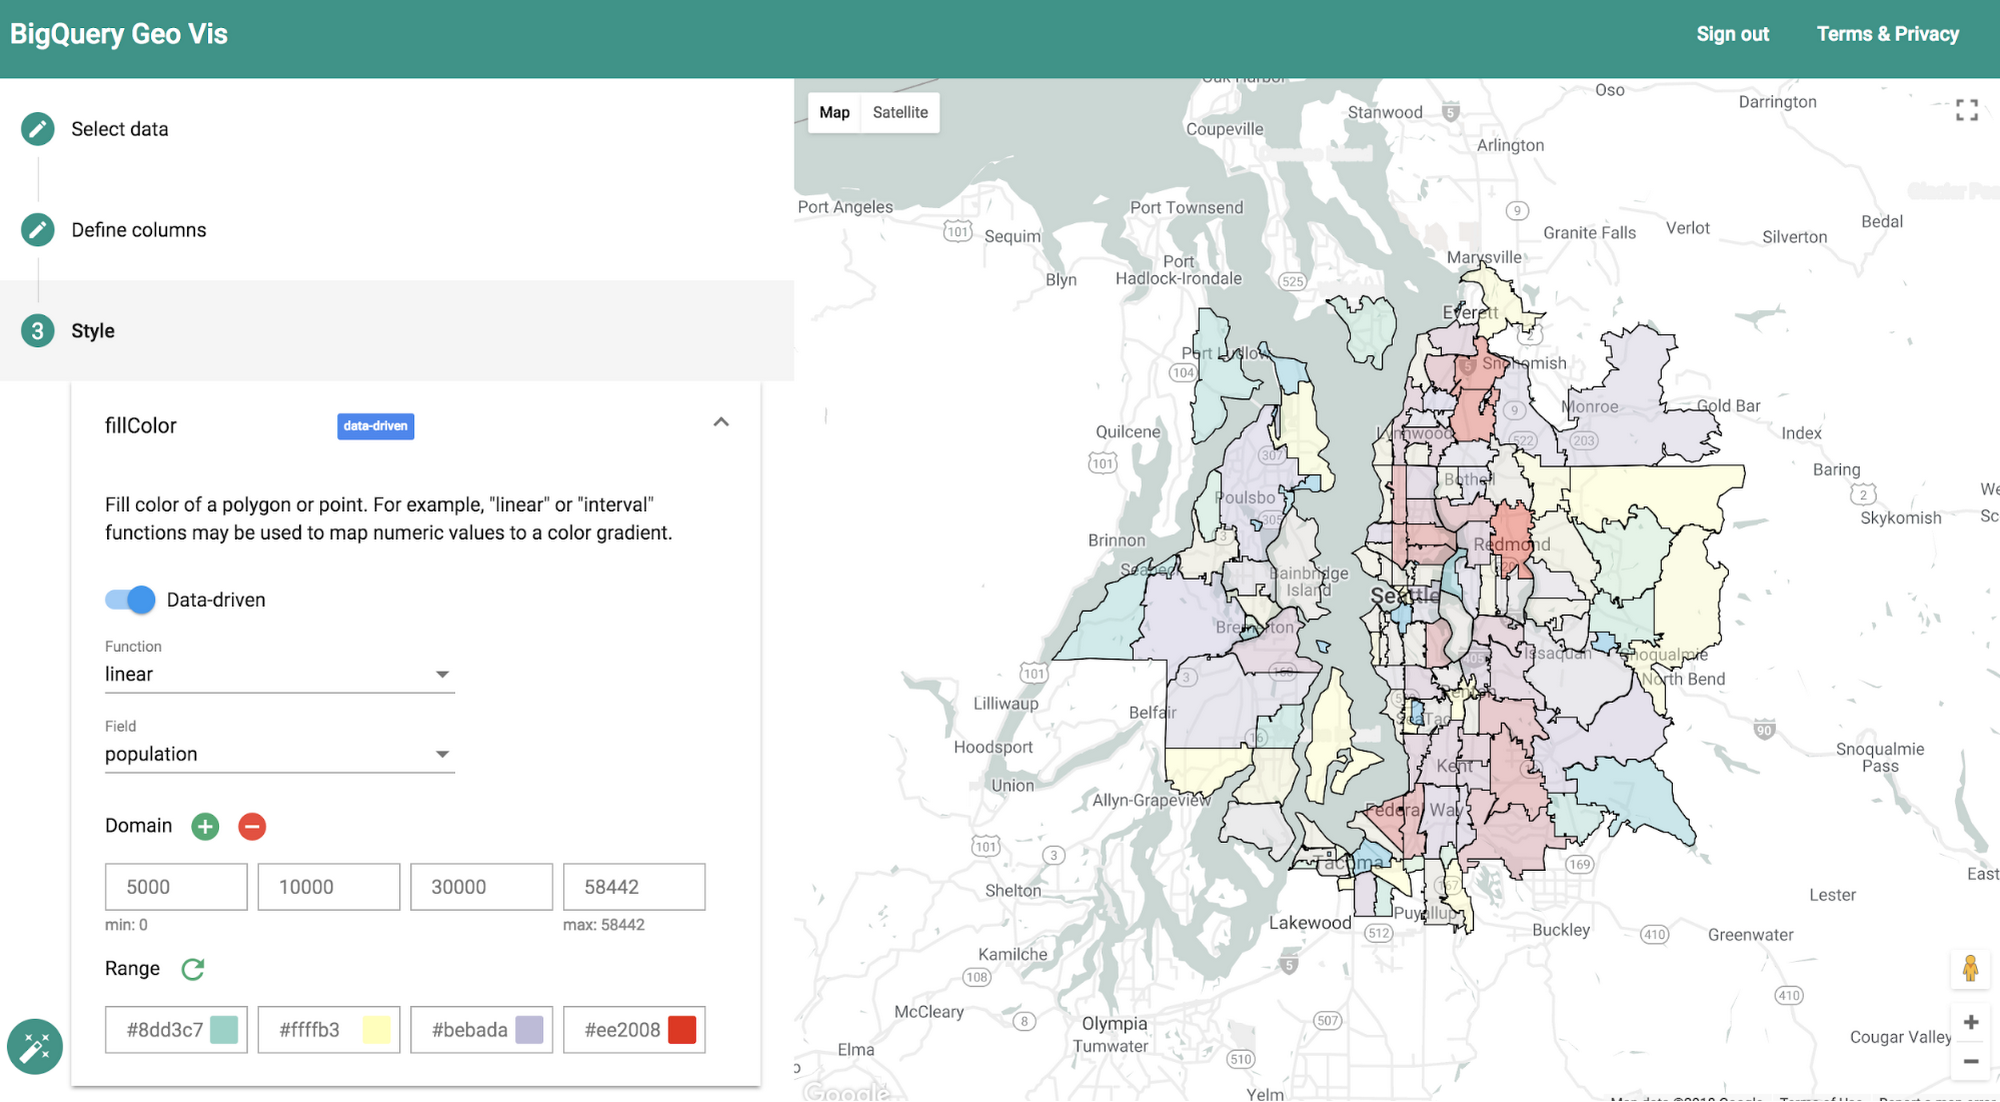Open Terms & Privacy link

coord(1888,34)
